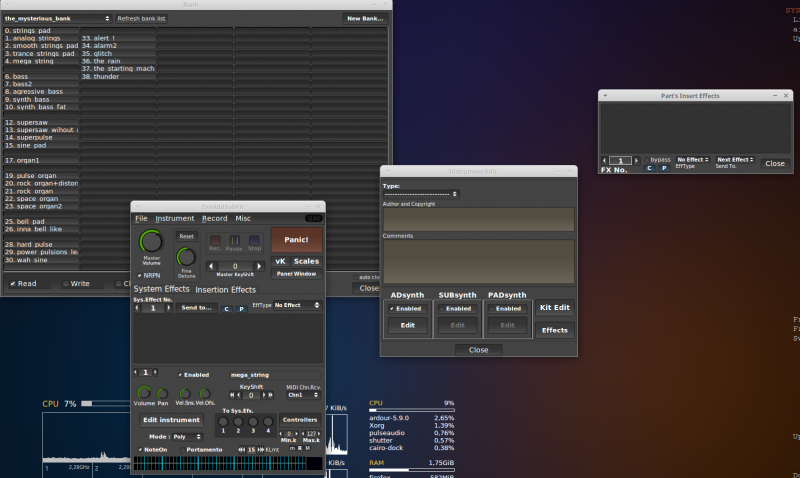This screenshot has height=478, width=800.
Task: Open the Instrument menu
Action: (x=175, y=218)
